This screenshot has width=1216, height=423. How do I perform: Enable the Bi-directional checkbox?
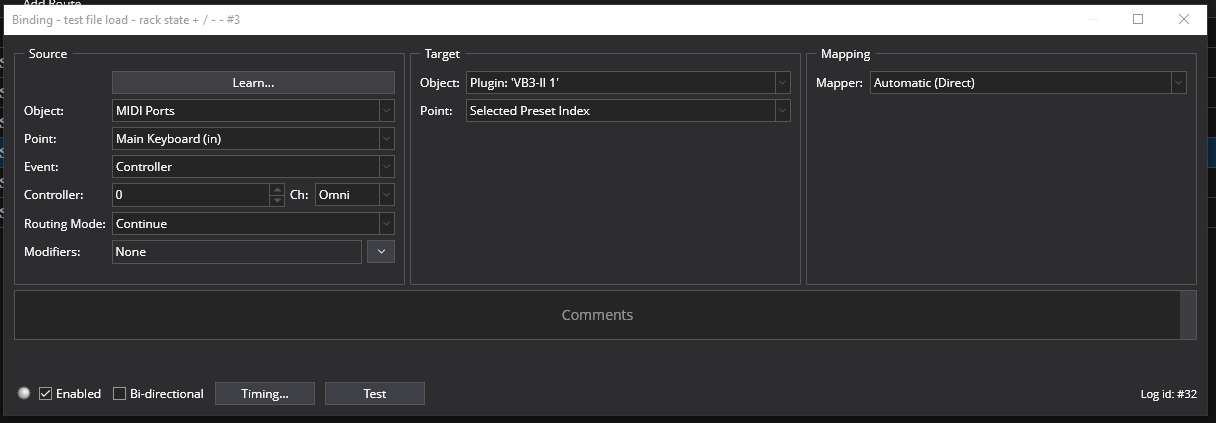pyautogui.click(x=120, y=394)
